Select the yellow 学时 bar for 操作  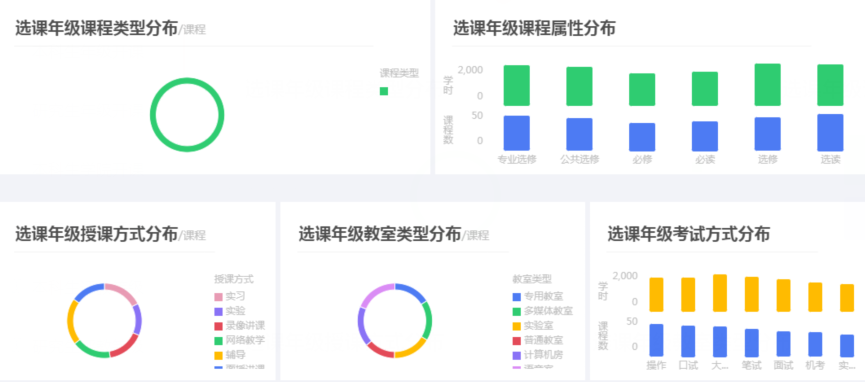656,294
